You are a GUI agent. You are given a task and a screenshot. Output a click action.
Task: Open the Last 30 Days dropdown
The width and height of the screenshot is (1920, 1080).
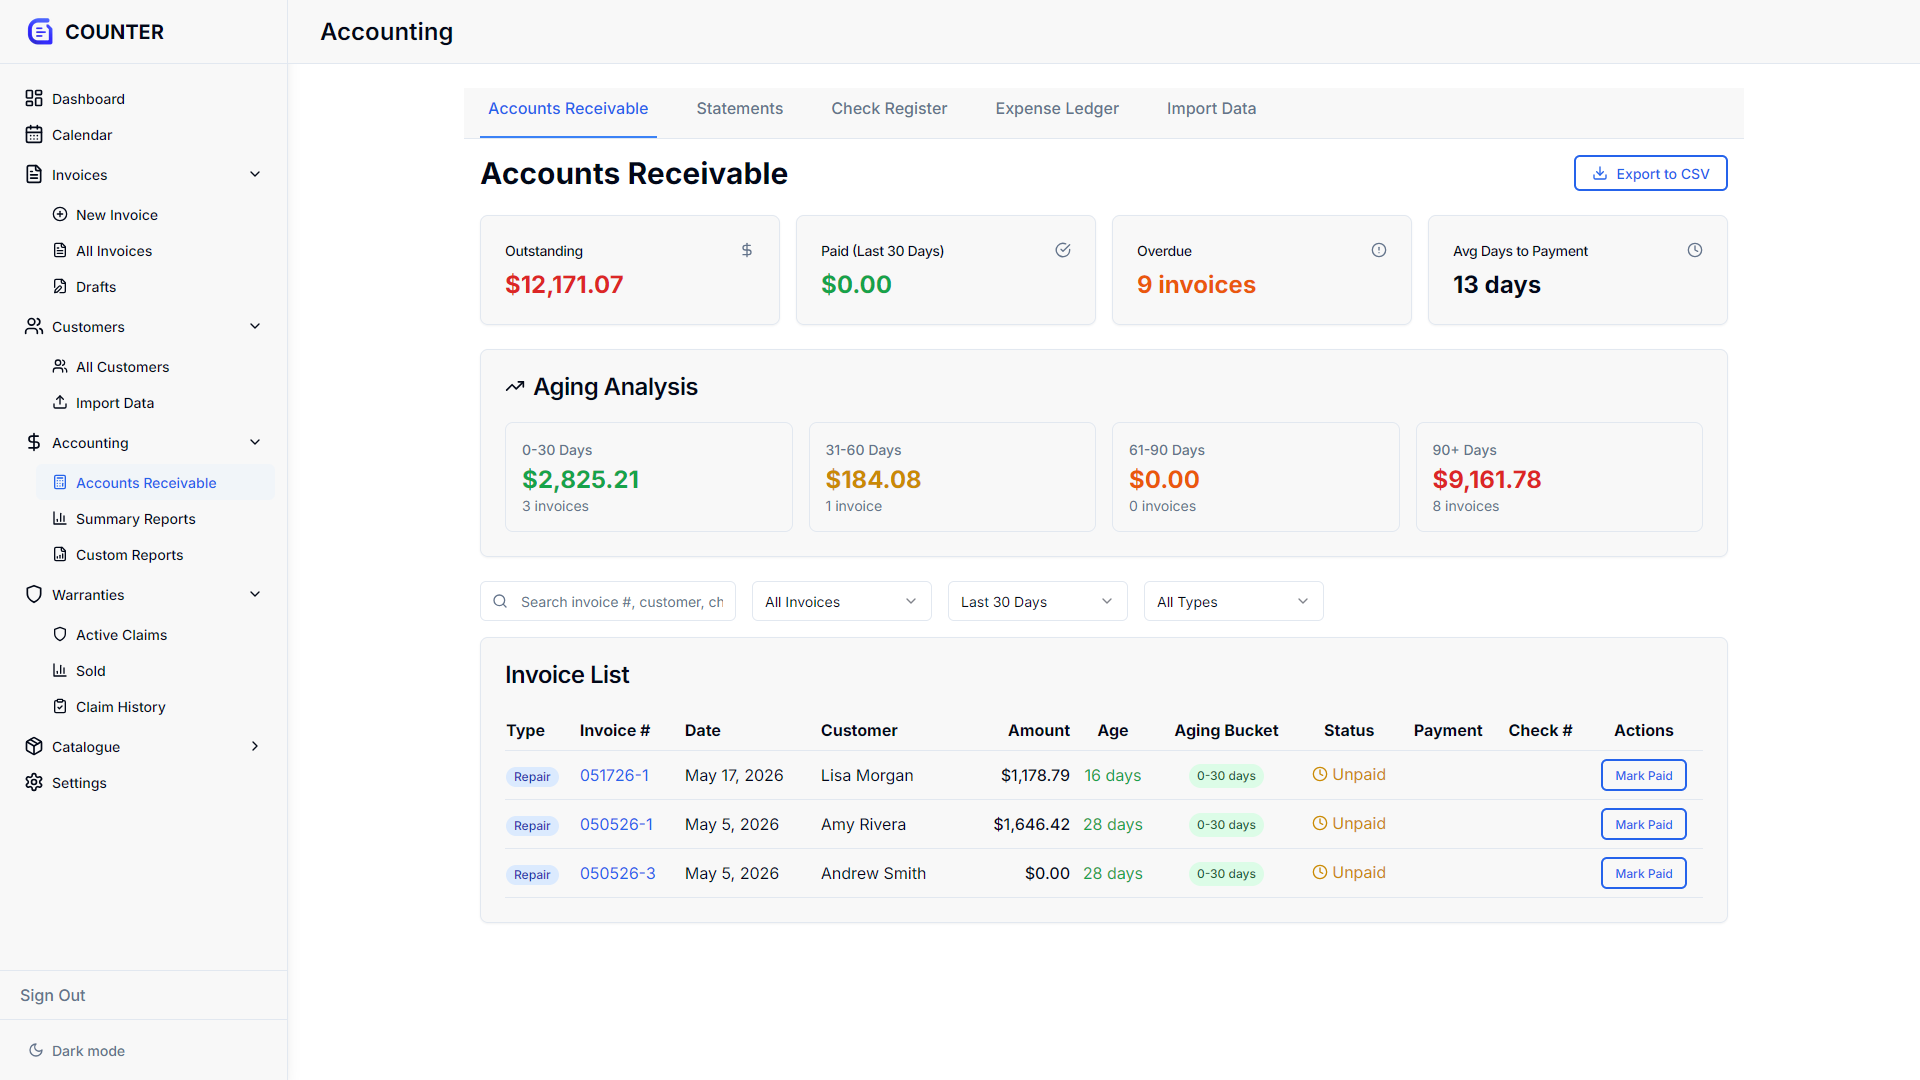pos(1037,601)
